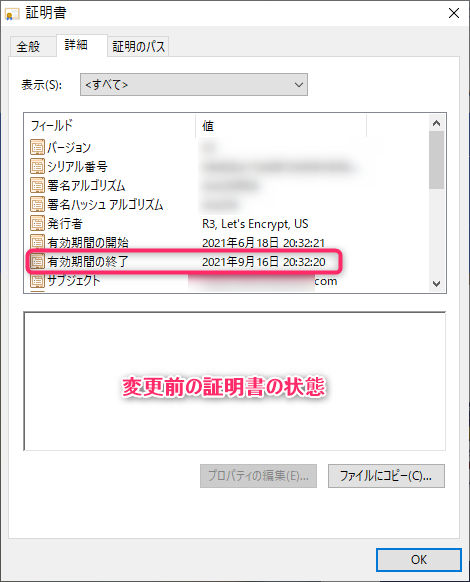This screenshot has width=470, height=582.
Task: Click the list scroll-down arrow
Action: pos(437,284)
